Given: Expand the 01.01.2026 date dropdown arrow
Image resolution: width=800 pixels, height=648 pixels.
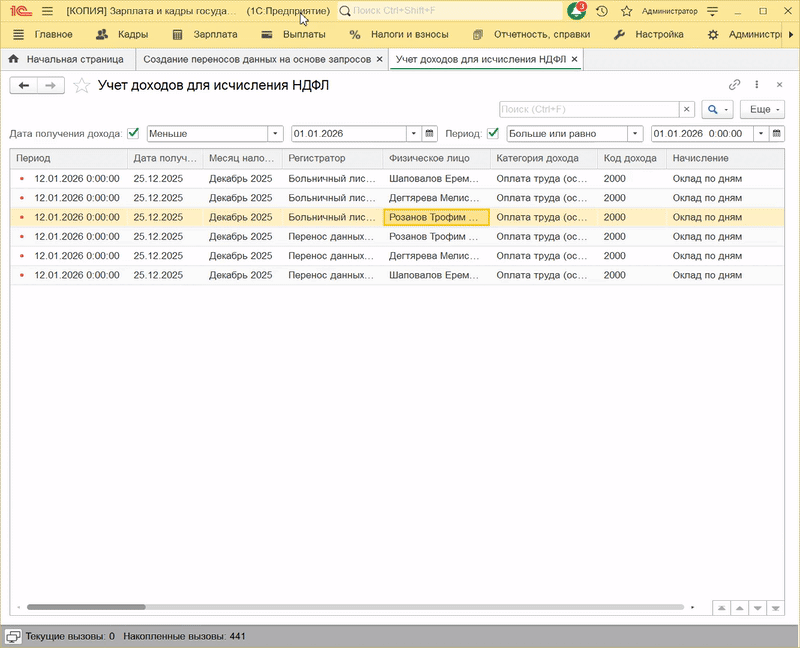Looking at the screenshot, I should click(x=414, y=134).
